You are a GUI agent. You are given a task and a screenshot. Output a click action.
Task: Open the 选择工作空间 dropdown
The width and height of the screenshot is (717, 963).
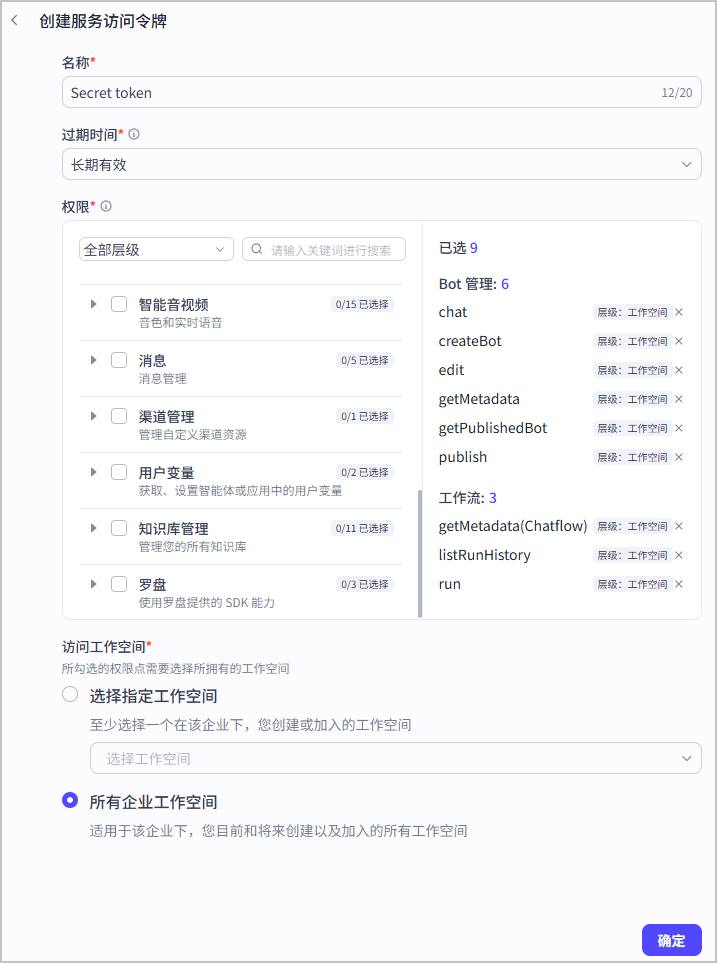pyautogui.click(x=396, y=758)
